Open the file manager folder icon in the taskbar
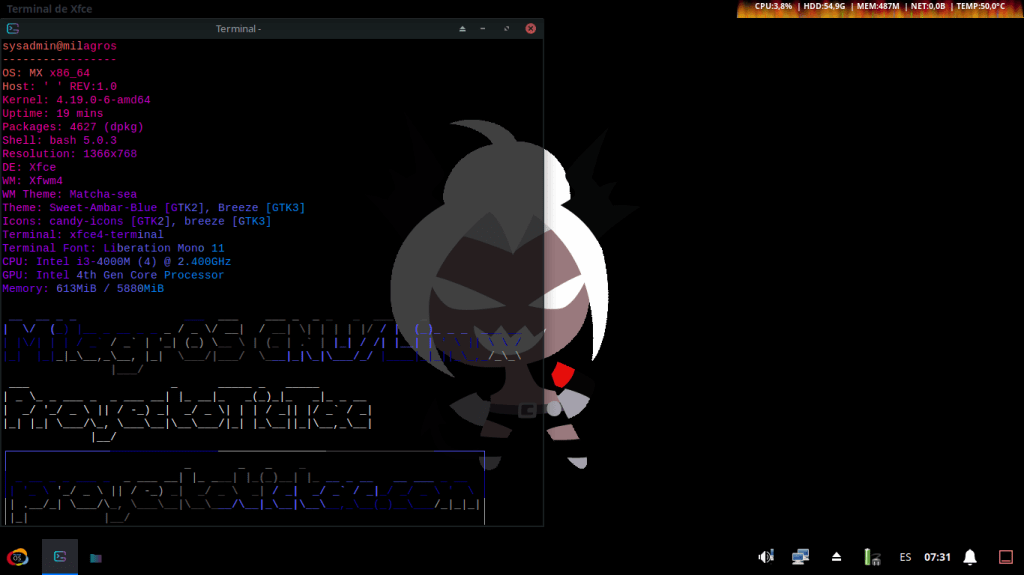The image size is (1024, 575). [96, 557]
